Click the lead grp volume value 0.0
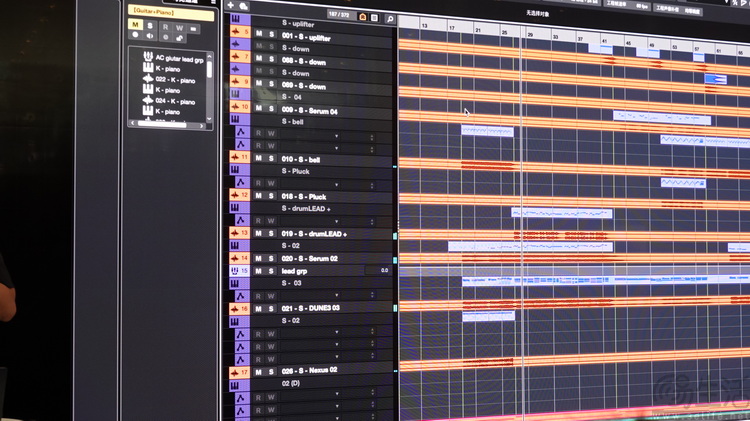 pos(384,270)
